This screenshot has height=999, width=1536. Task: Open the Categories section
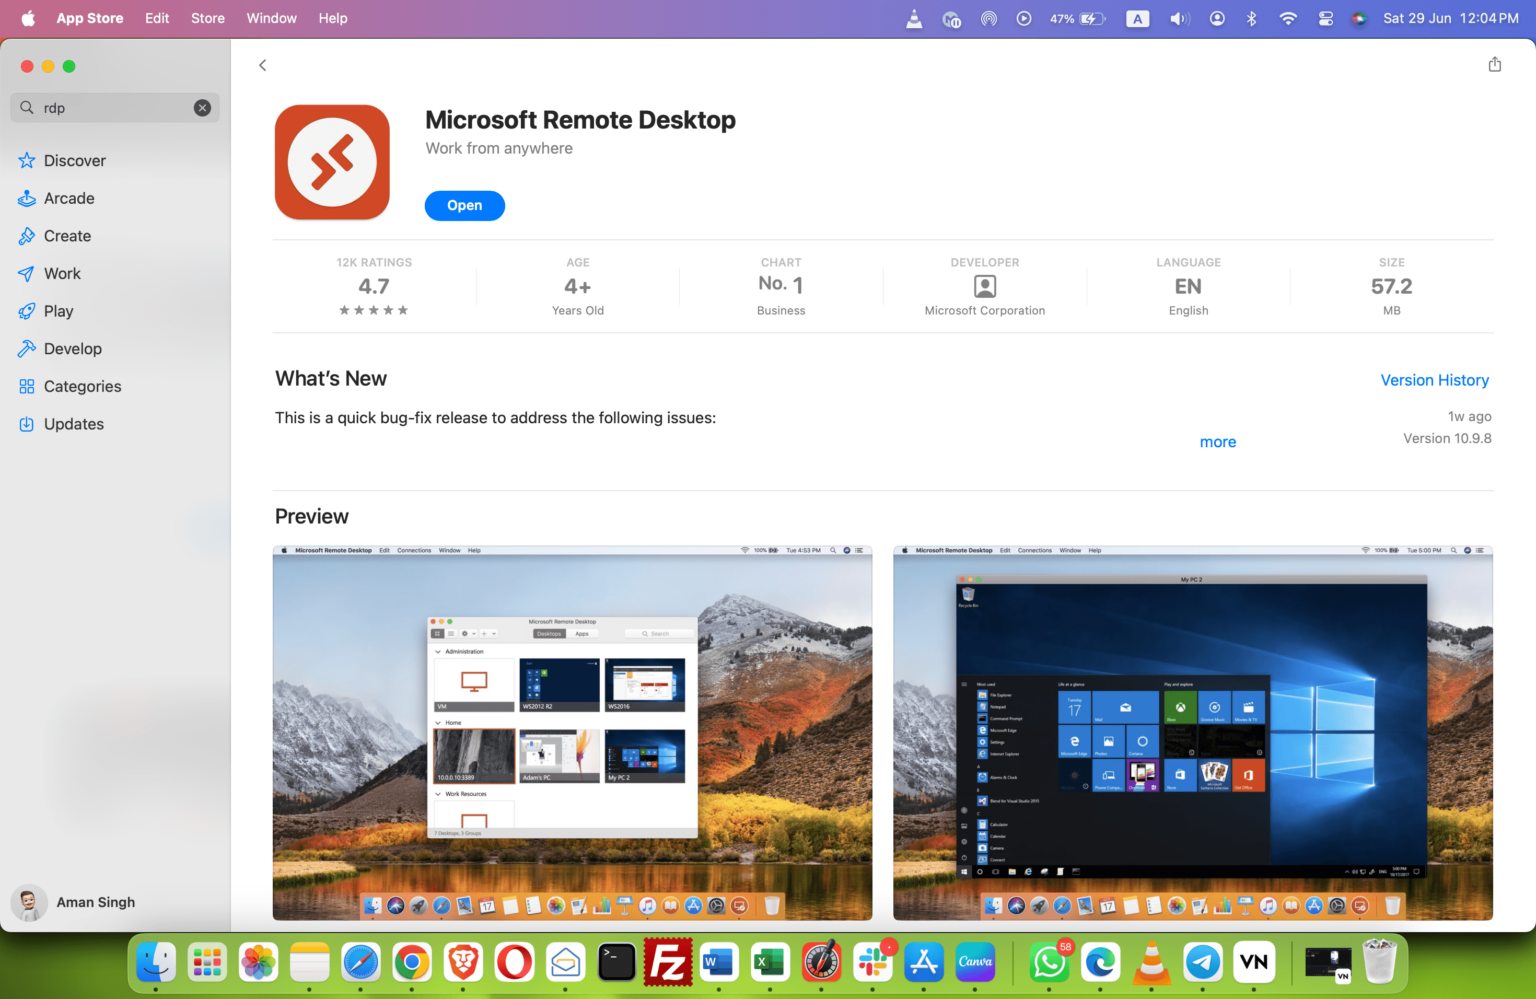[82, 386]
